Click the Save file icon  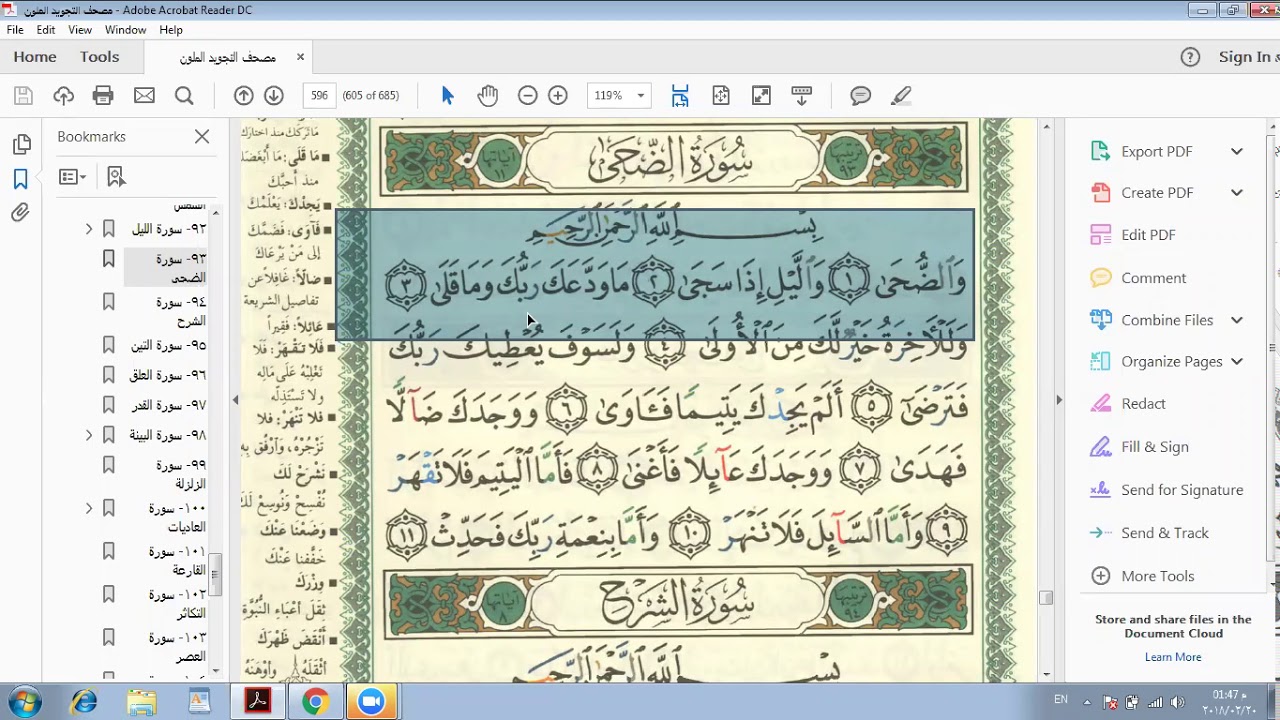23,96
